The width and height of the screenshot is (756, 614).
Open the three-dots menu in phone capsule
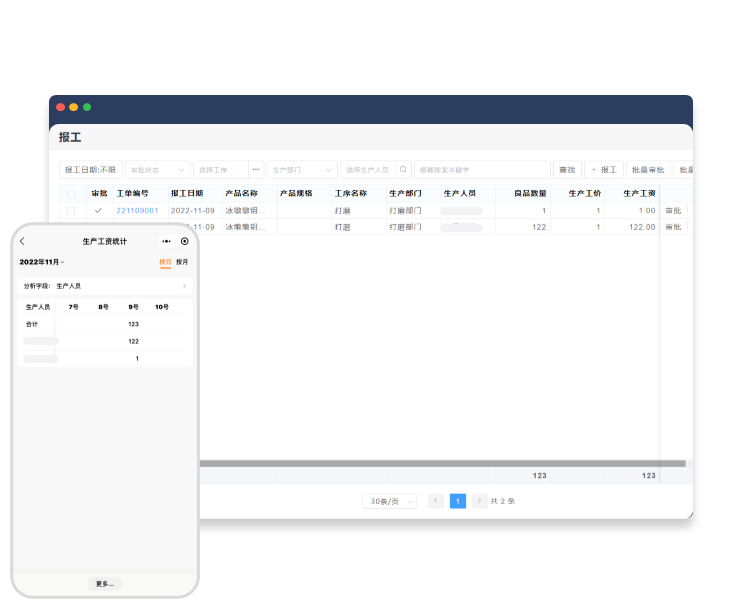(166, 241)
